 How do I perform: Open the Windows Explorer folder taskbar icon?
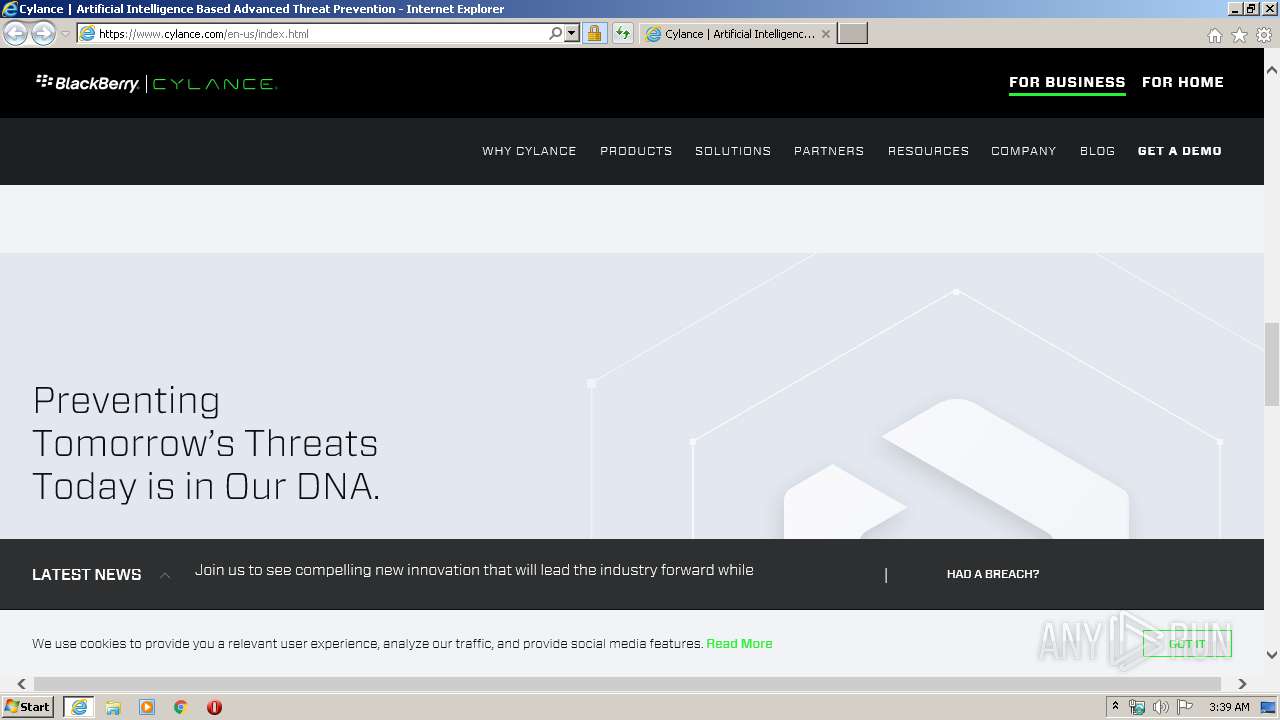(x=113, y=707)
